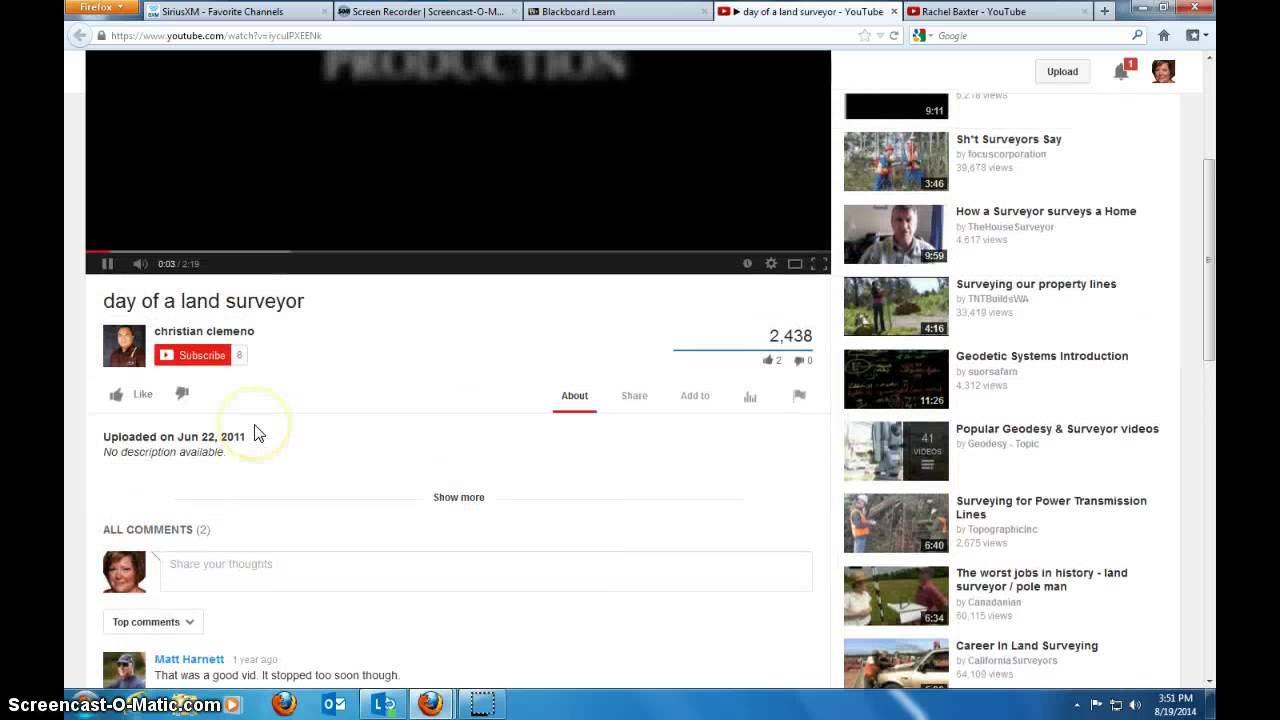Open Geodetic Systems Introduction video

(x=1042, y=356)
